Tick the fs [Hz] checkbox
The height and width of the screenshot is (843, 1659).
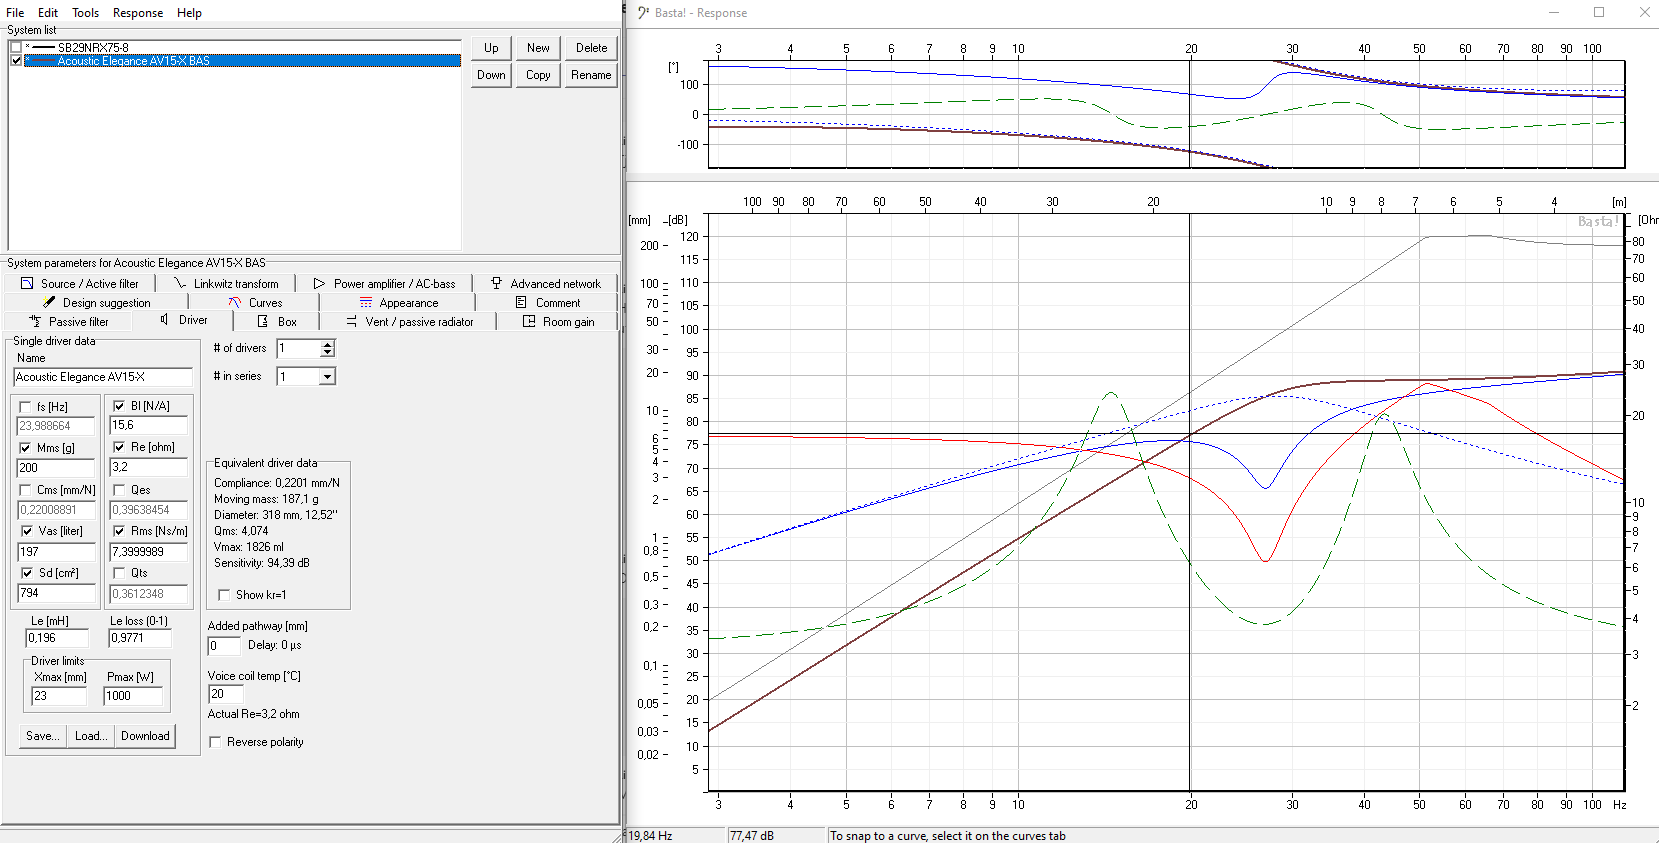click(x=25, y=407)
